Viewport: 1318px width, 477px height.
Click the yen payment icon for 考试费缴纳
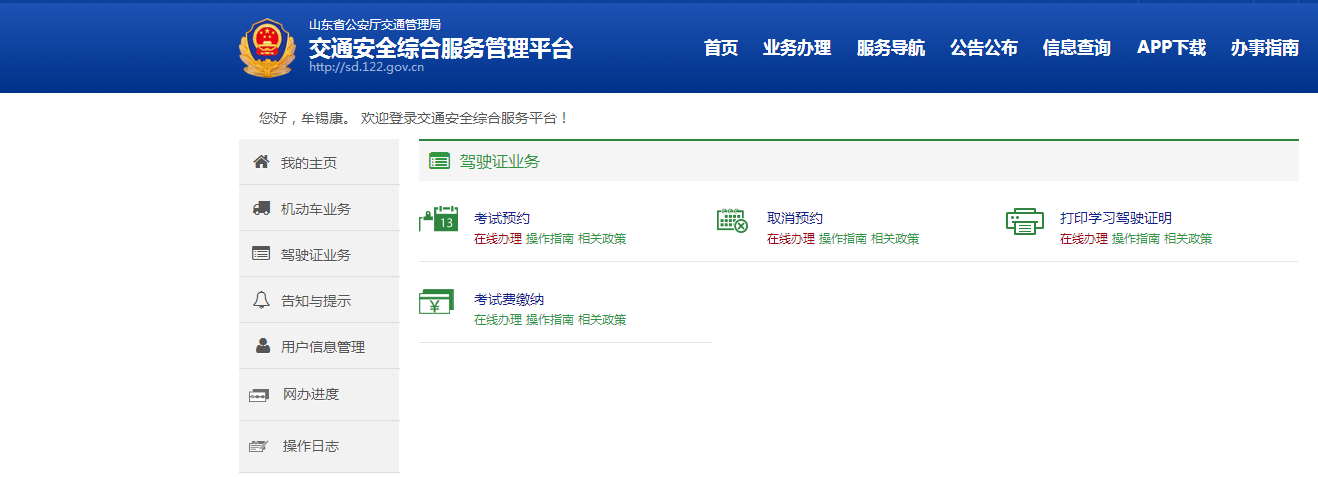point(436,302)
